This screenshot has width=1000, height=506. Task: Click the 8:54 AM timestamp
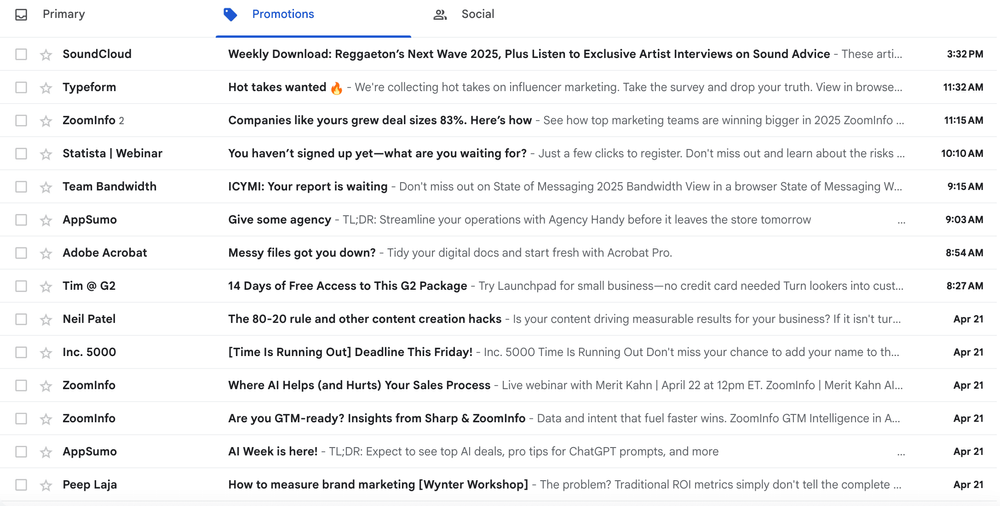[964, 253]
